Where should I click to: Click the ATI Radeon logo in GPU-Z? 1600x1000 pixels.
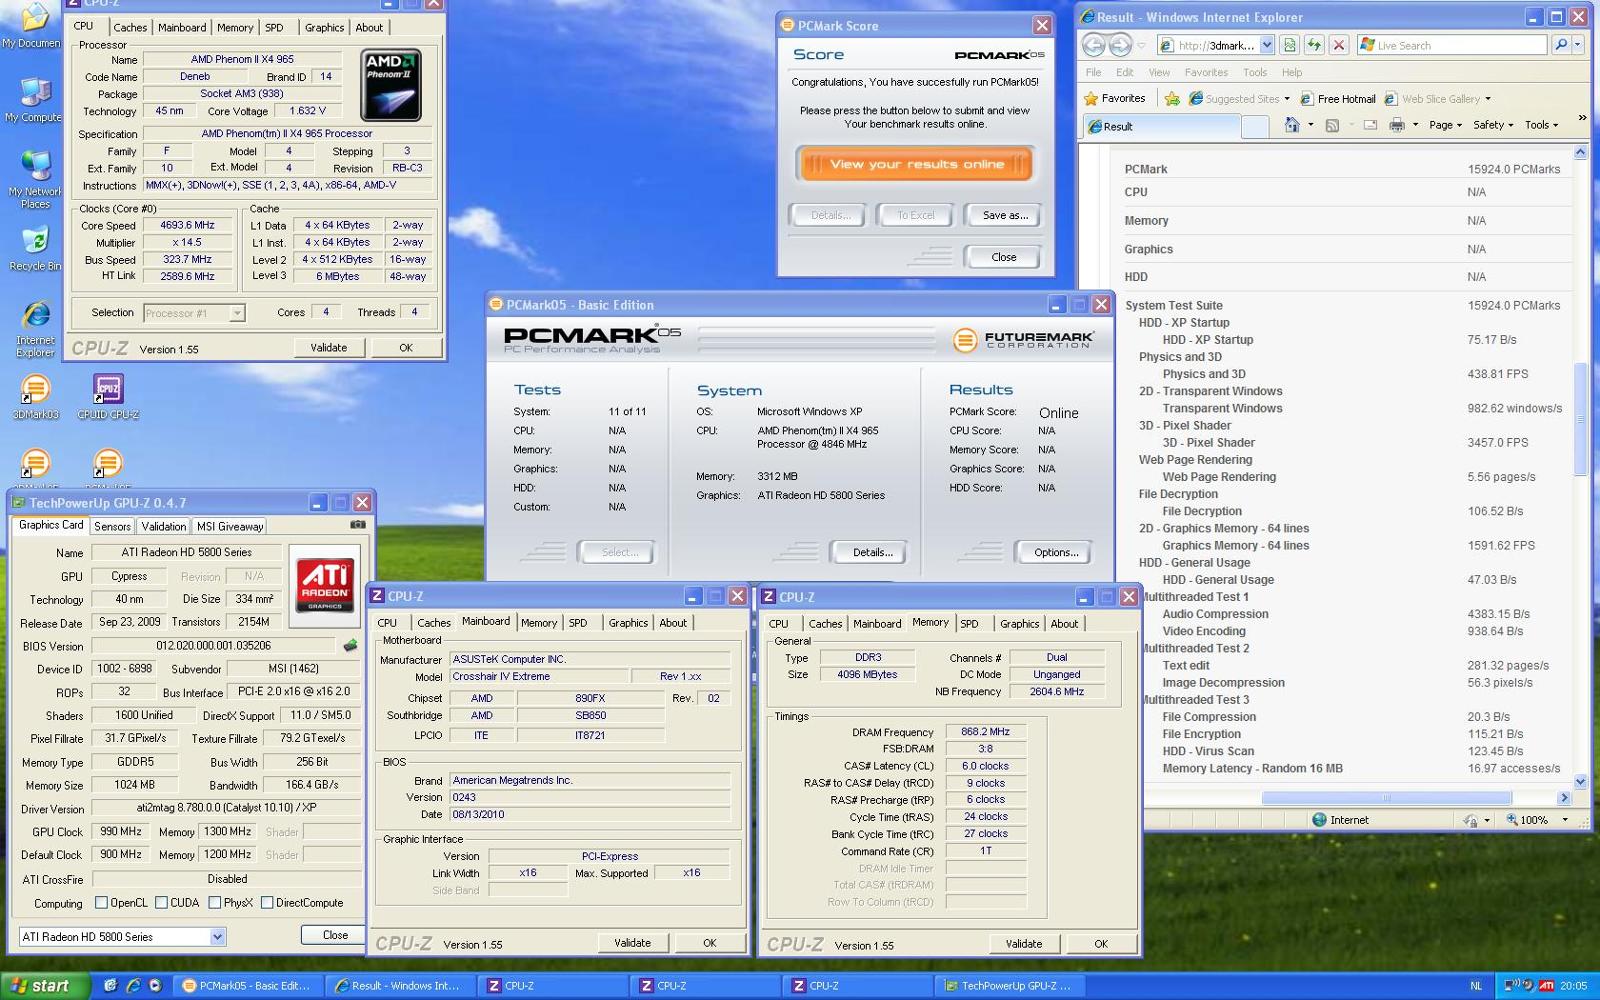[x=325, y=584]
